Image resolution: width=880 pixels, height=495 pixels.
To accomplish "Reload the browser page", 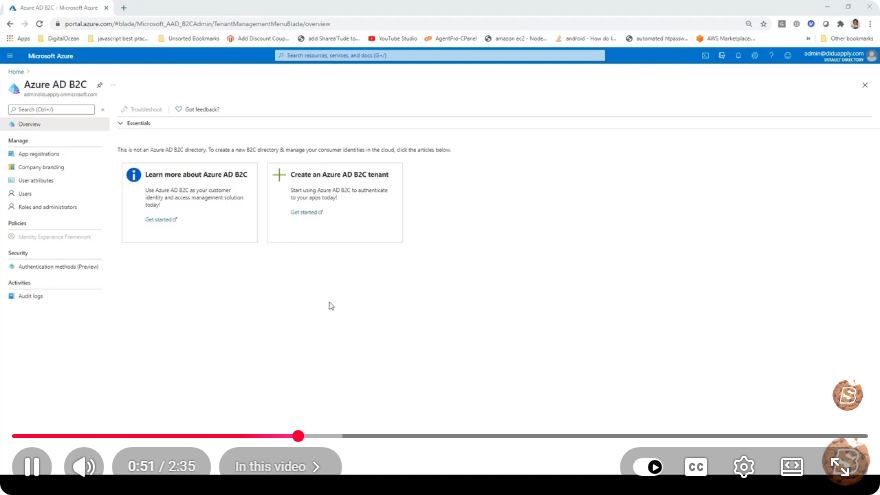I will 39,24.
